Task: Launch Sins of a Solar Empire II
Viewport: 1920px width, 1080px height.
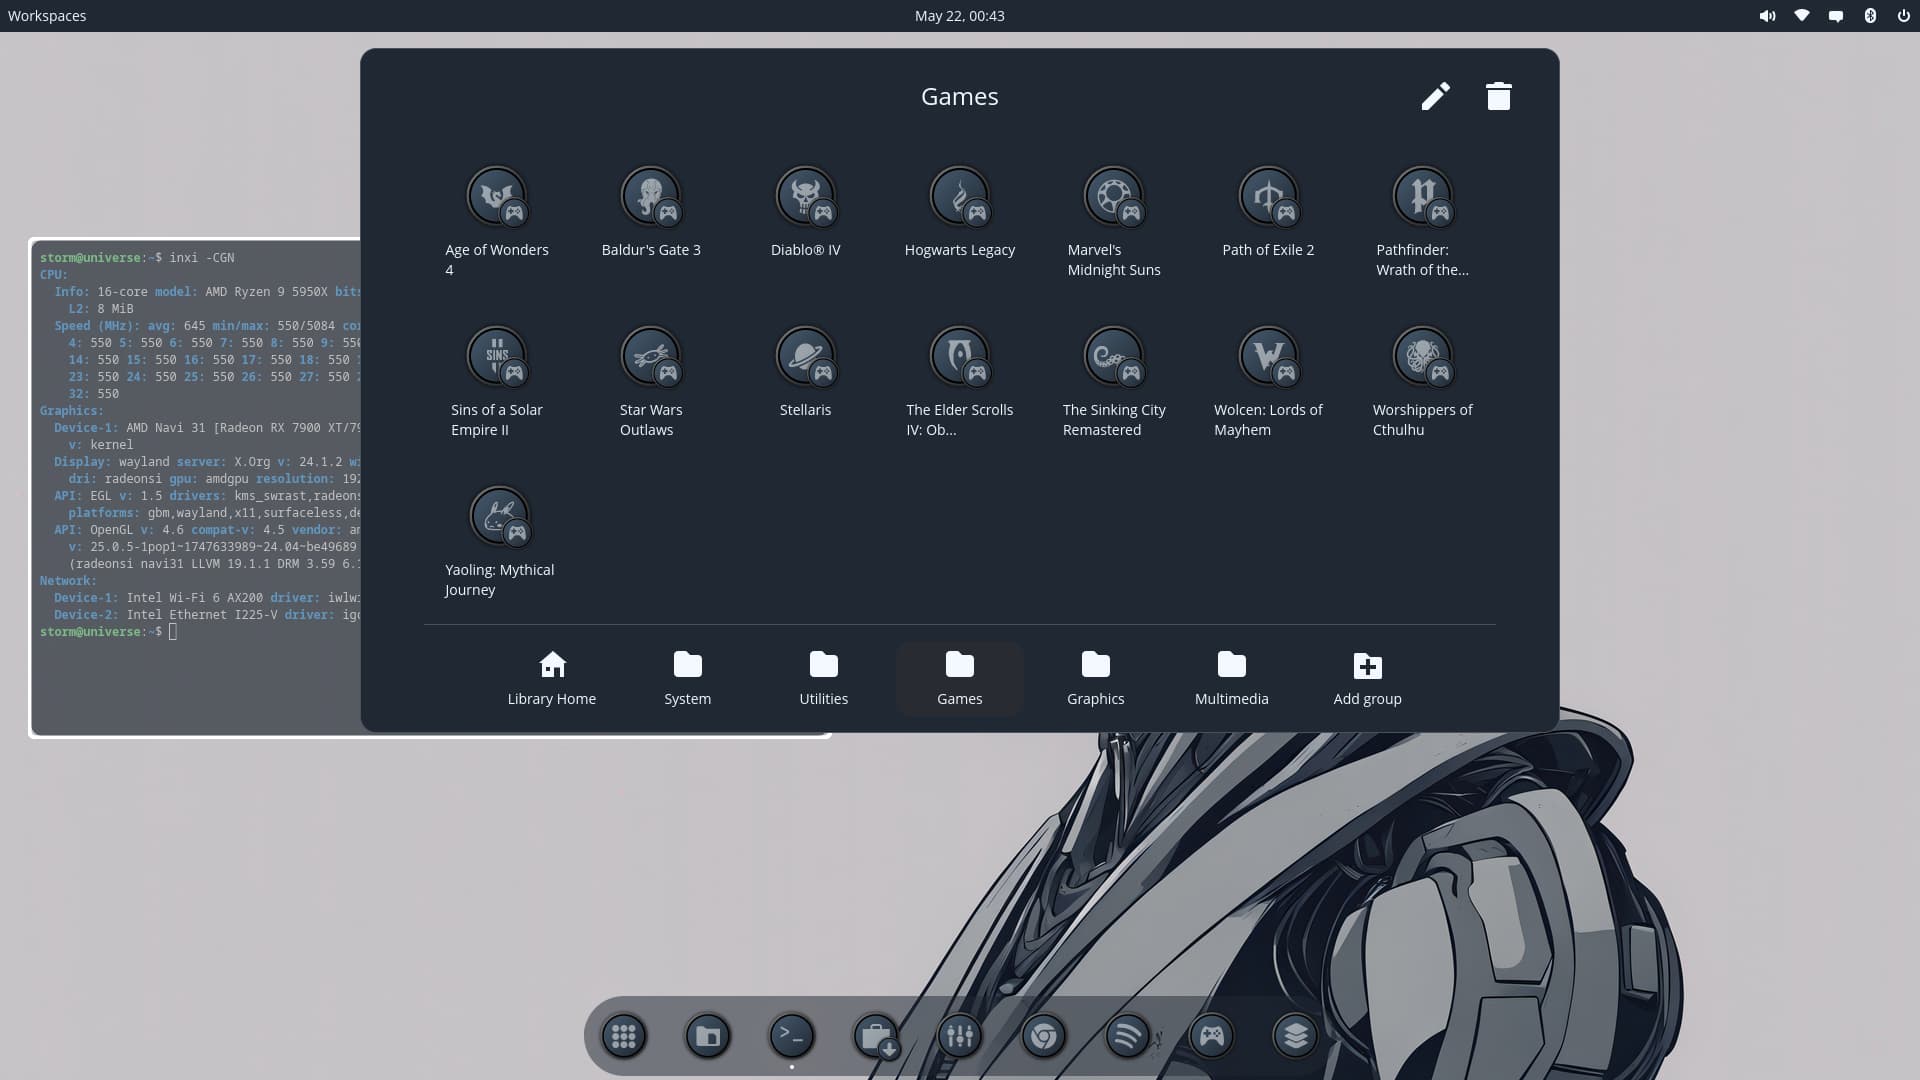Action: click(x=497, y=357)
